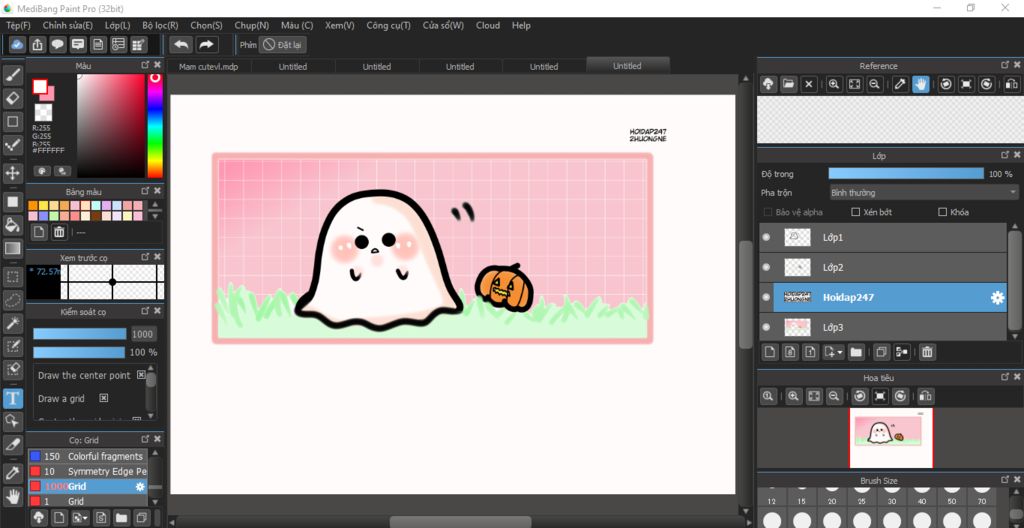Select the white foreground color square
The height and width of the screenshot is (528, 1024).
coord(40,86)
